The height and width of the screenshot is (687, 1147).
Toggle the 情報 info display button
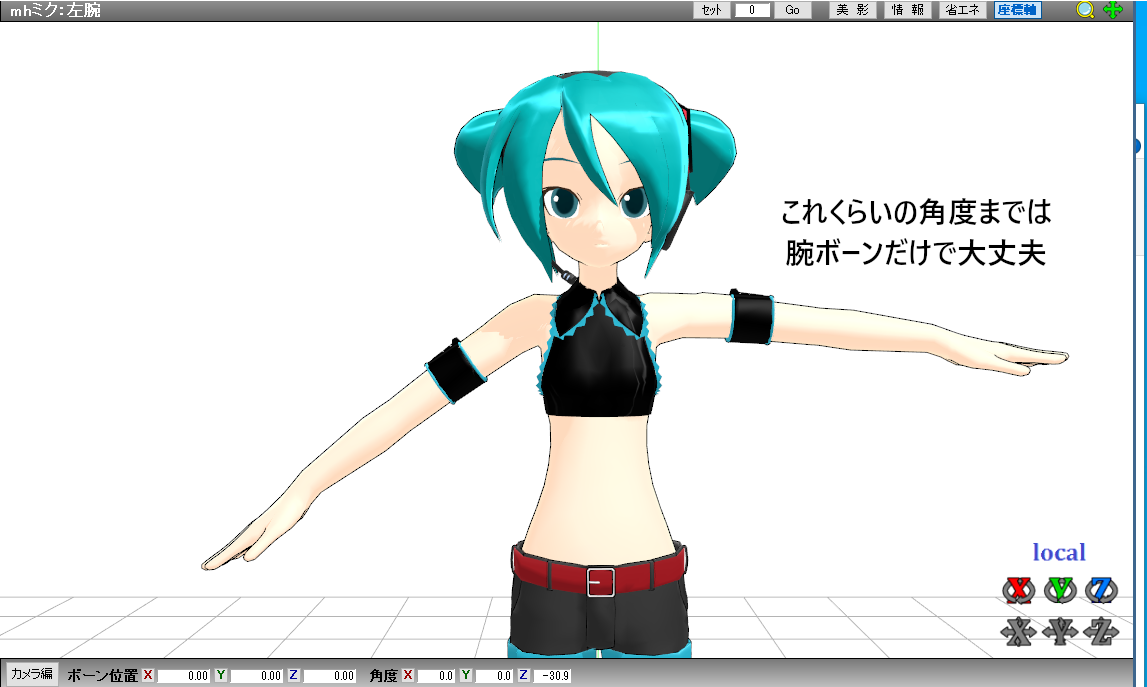click(907, 10)
